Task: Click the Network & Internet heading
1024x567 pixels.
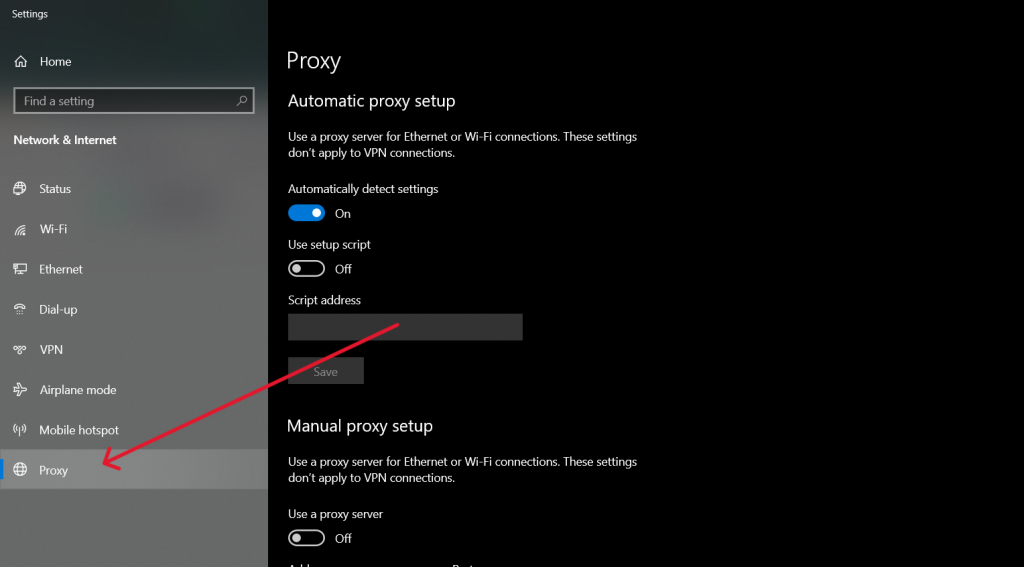Action: (x=65, y=140)
